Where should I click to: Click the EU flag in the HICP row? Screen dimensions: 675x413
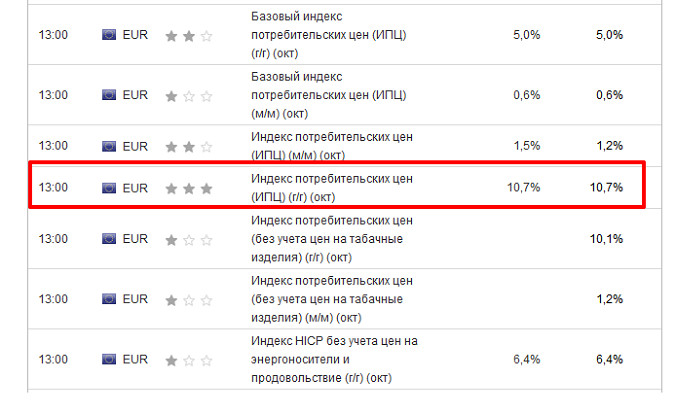pos(109,359)
